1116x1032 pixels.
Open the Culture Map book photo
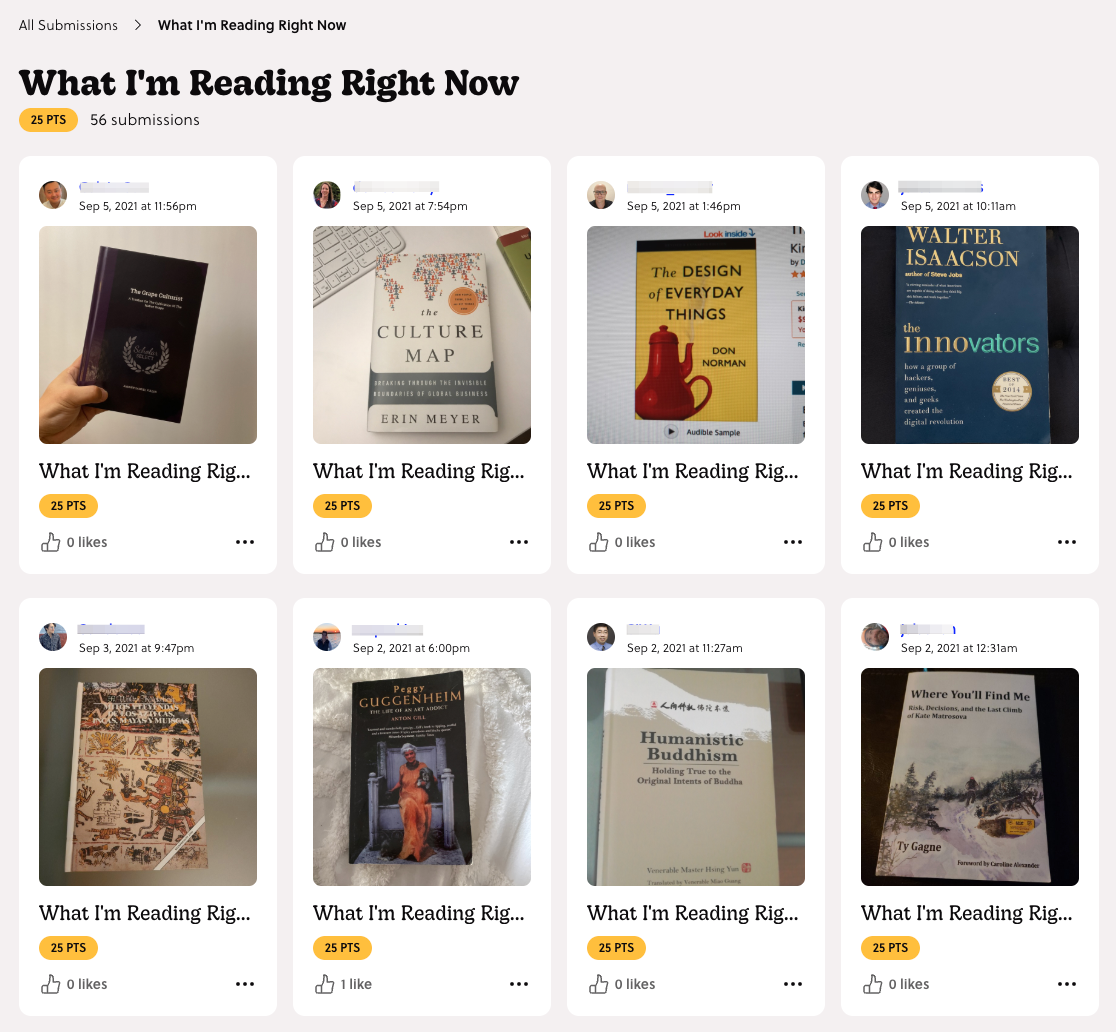pyautogui.click(x=421, y=335)
